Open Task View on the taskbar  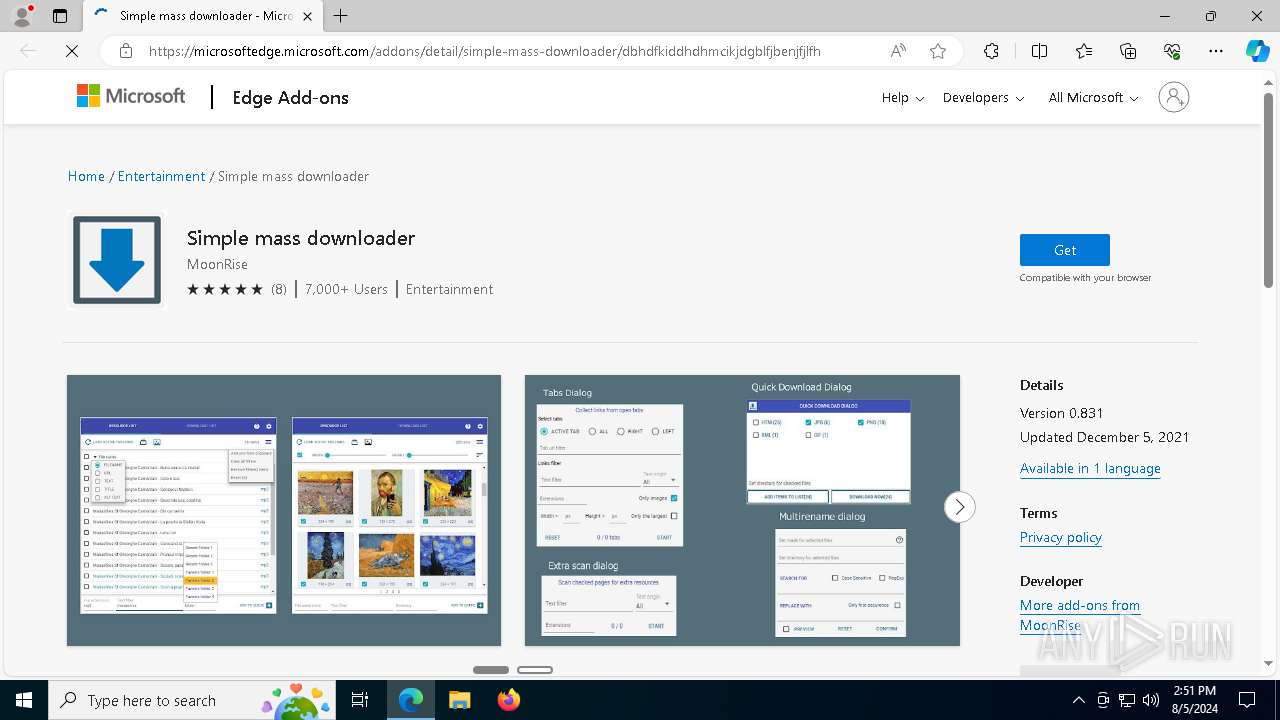(361, 700)
